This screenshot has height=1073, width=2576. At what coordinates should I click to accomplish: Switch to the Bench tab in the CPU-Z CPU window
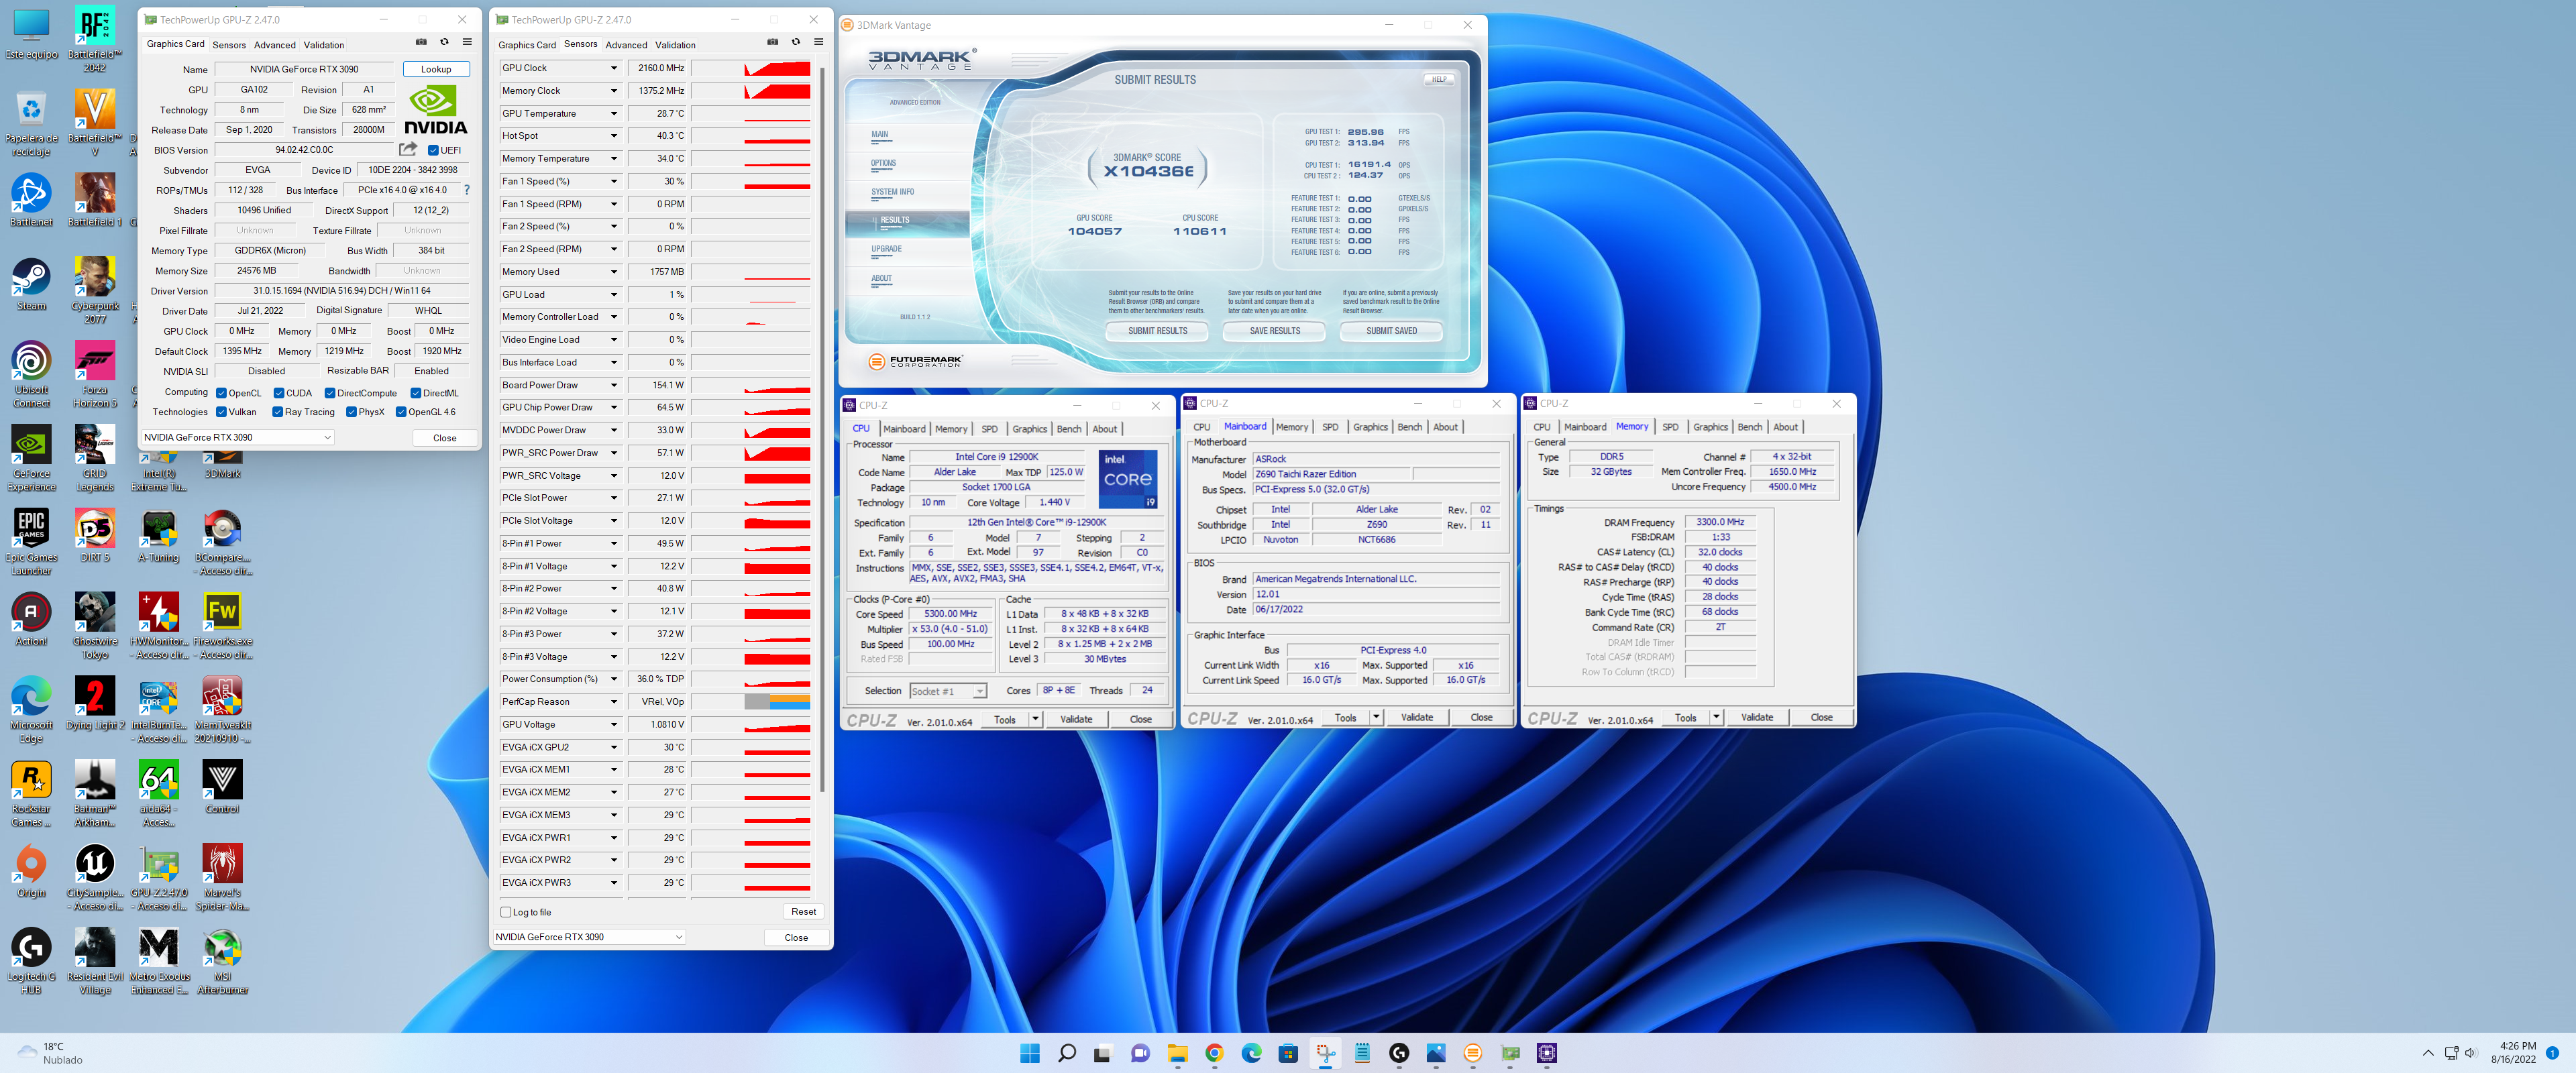coord(1069,429)
